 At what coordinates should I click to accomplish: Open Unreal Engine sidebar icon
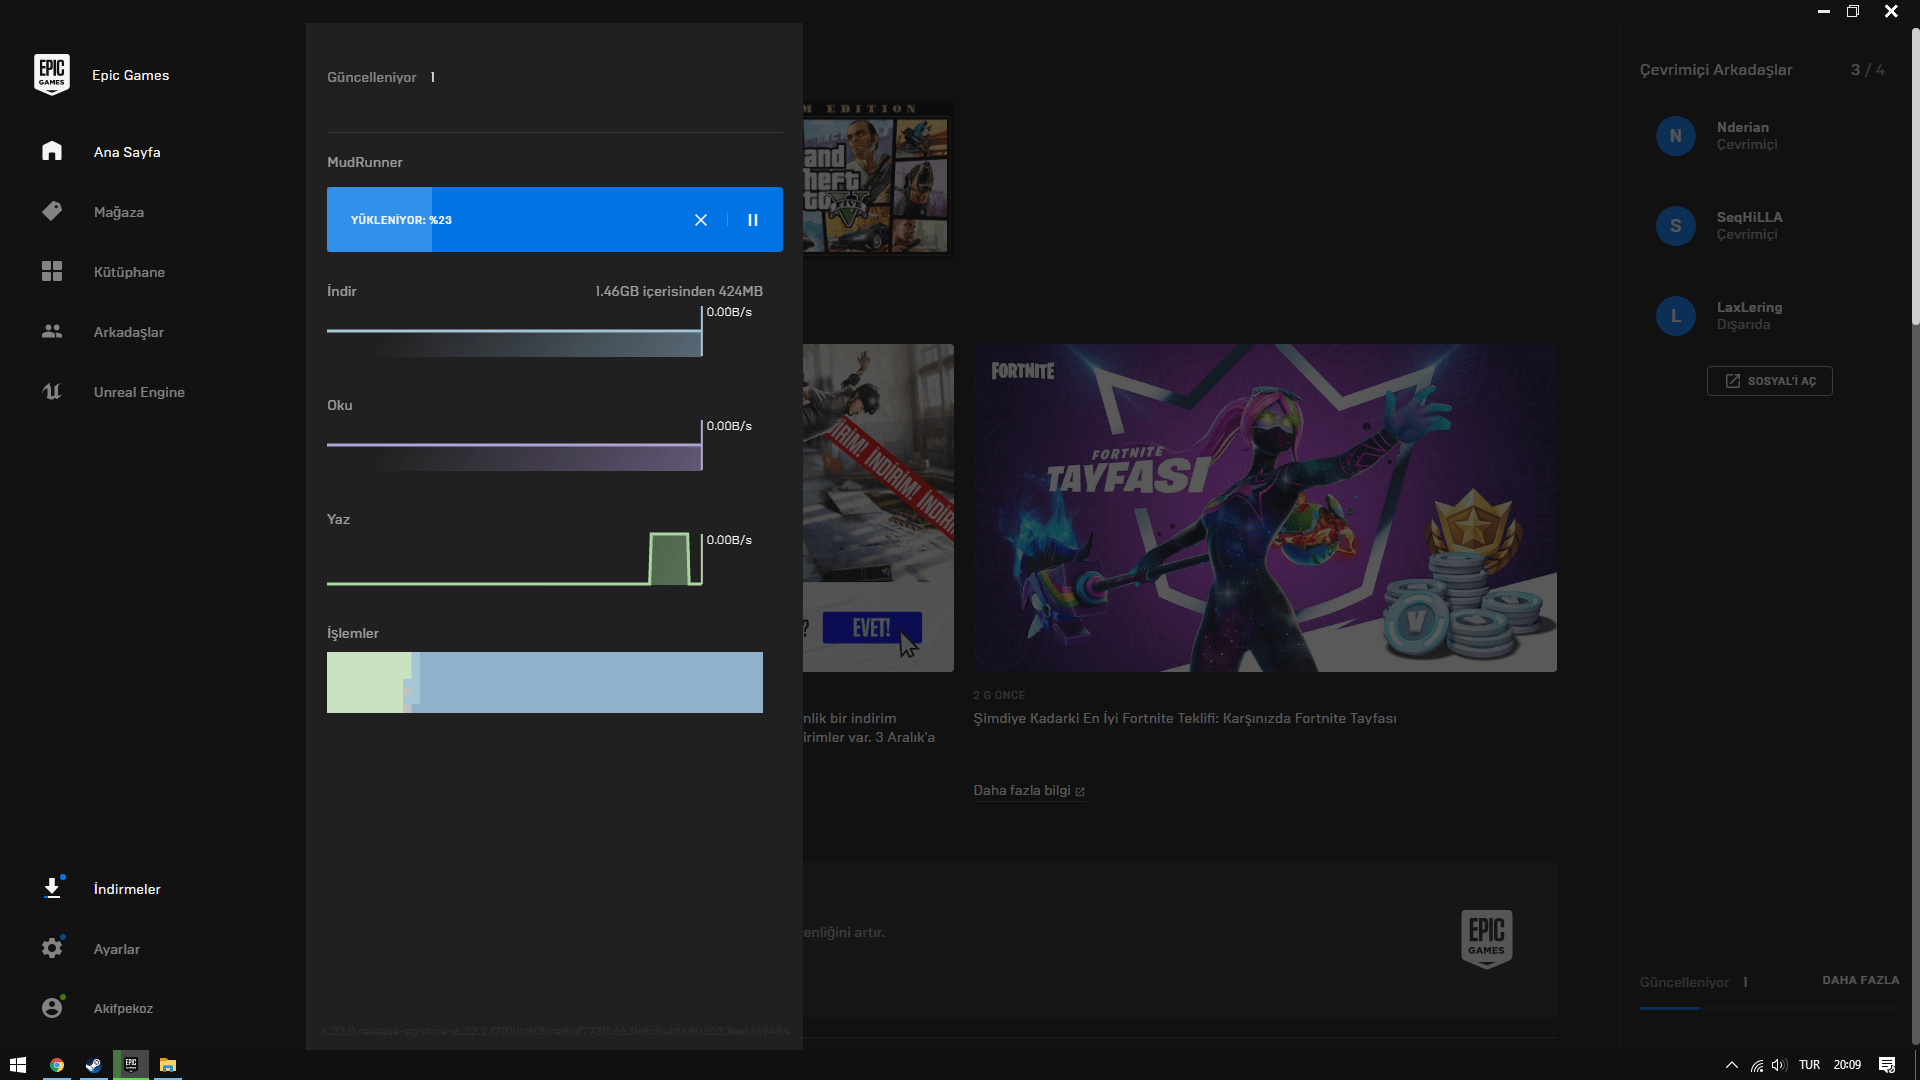(52, 391)
